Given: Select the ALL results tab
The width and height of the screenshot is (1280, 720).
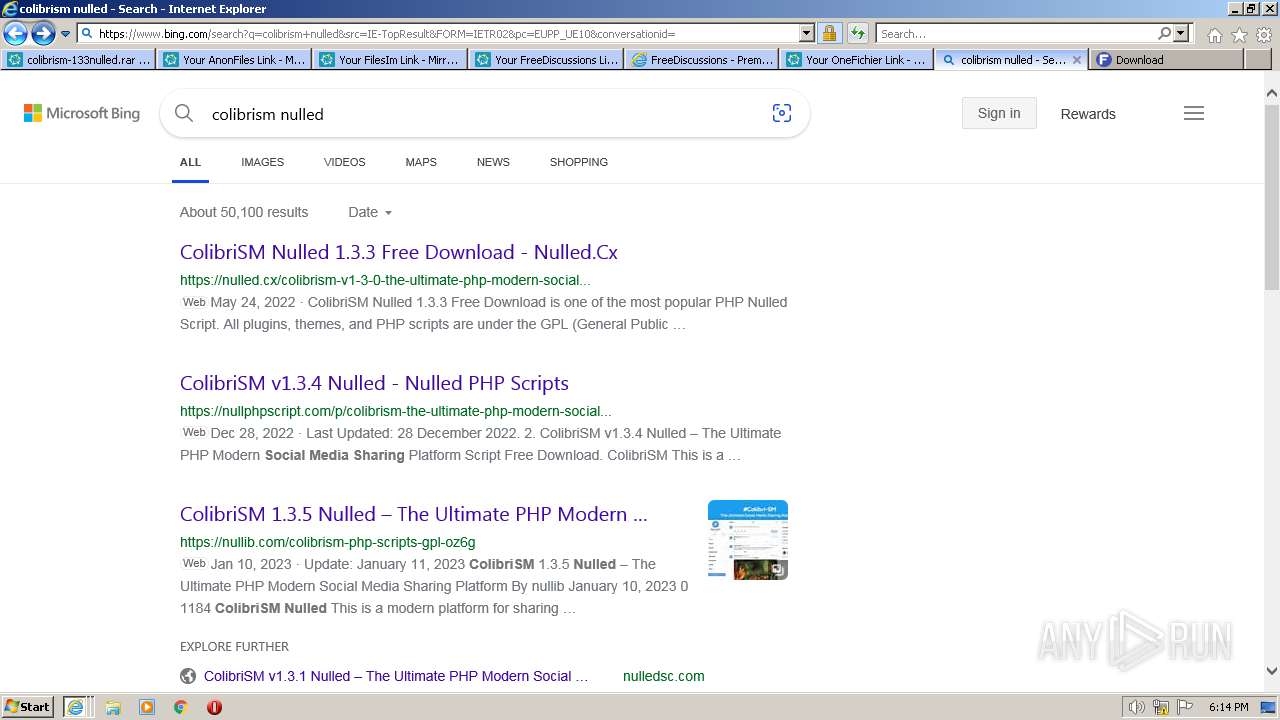Looking at the screenshot, I should click(190, 162).
